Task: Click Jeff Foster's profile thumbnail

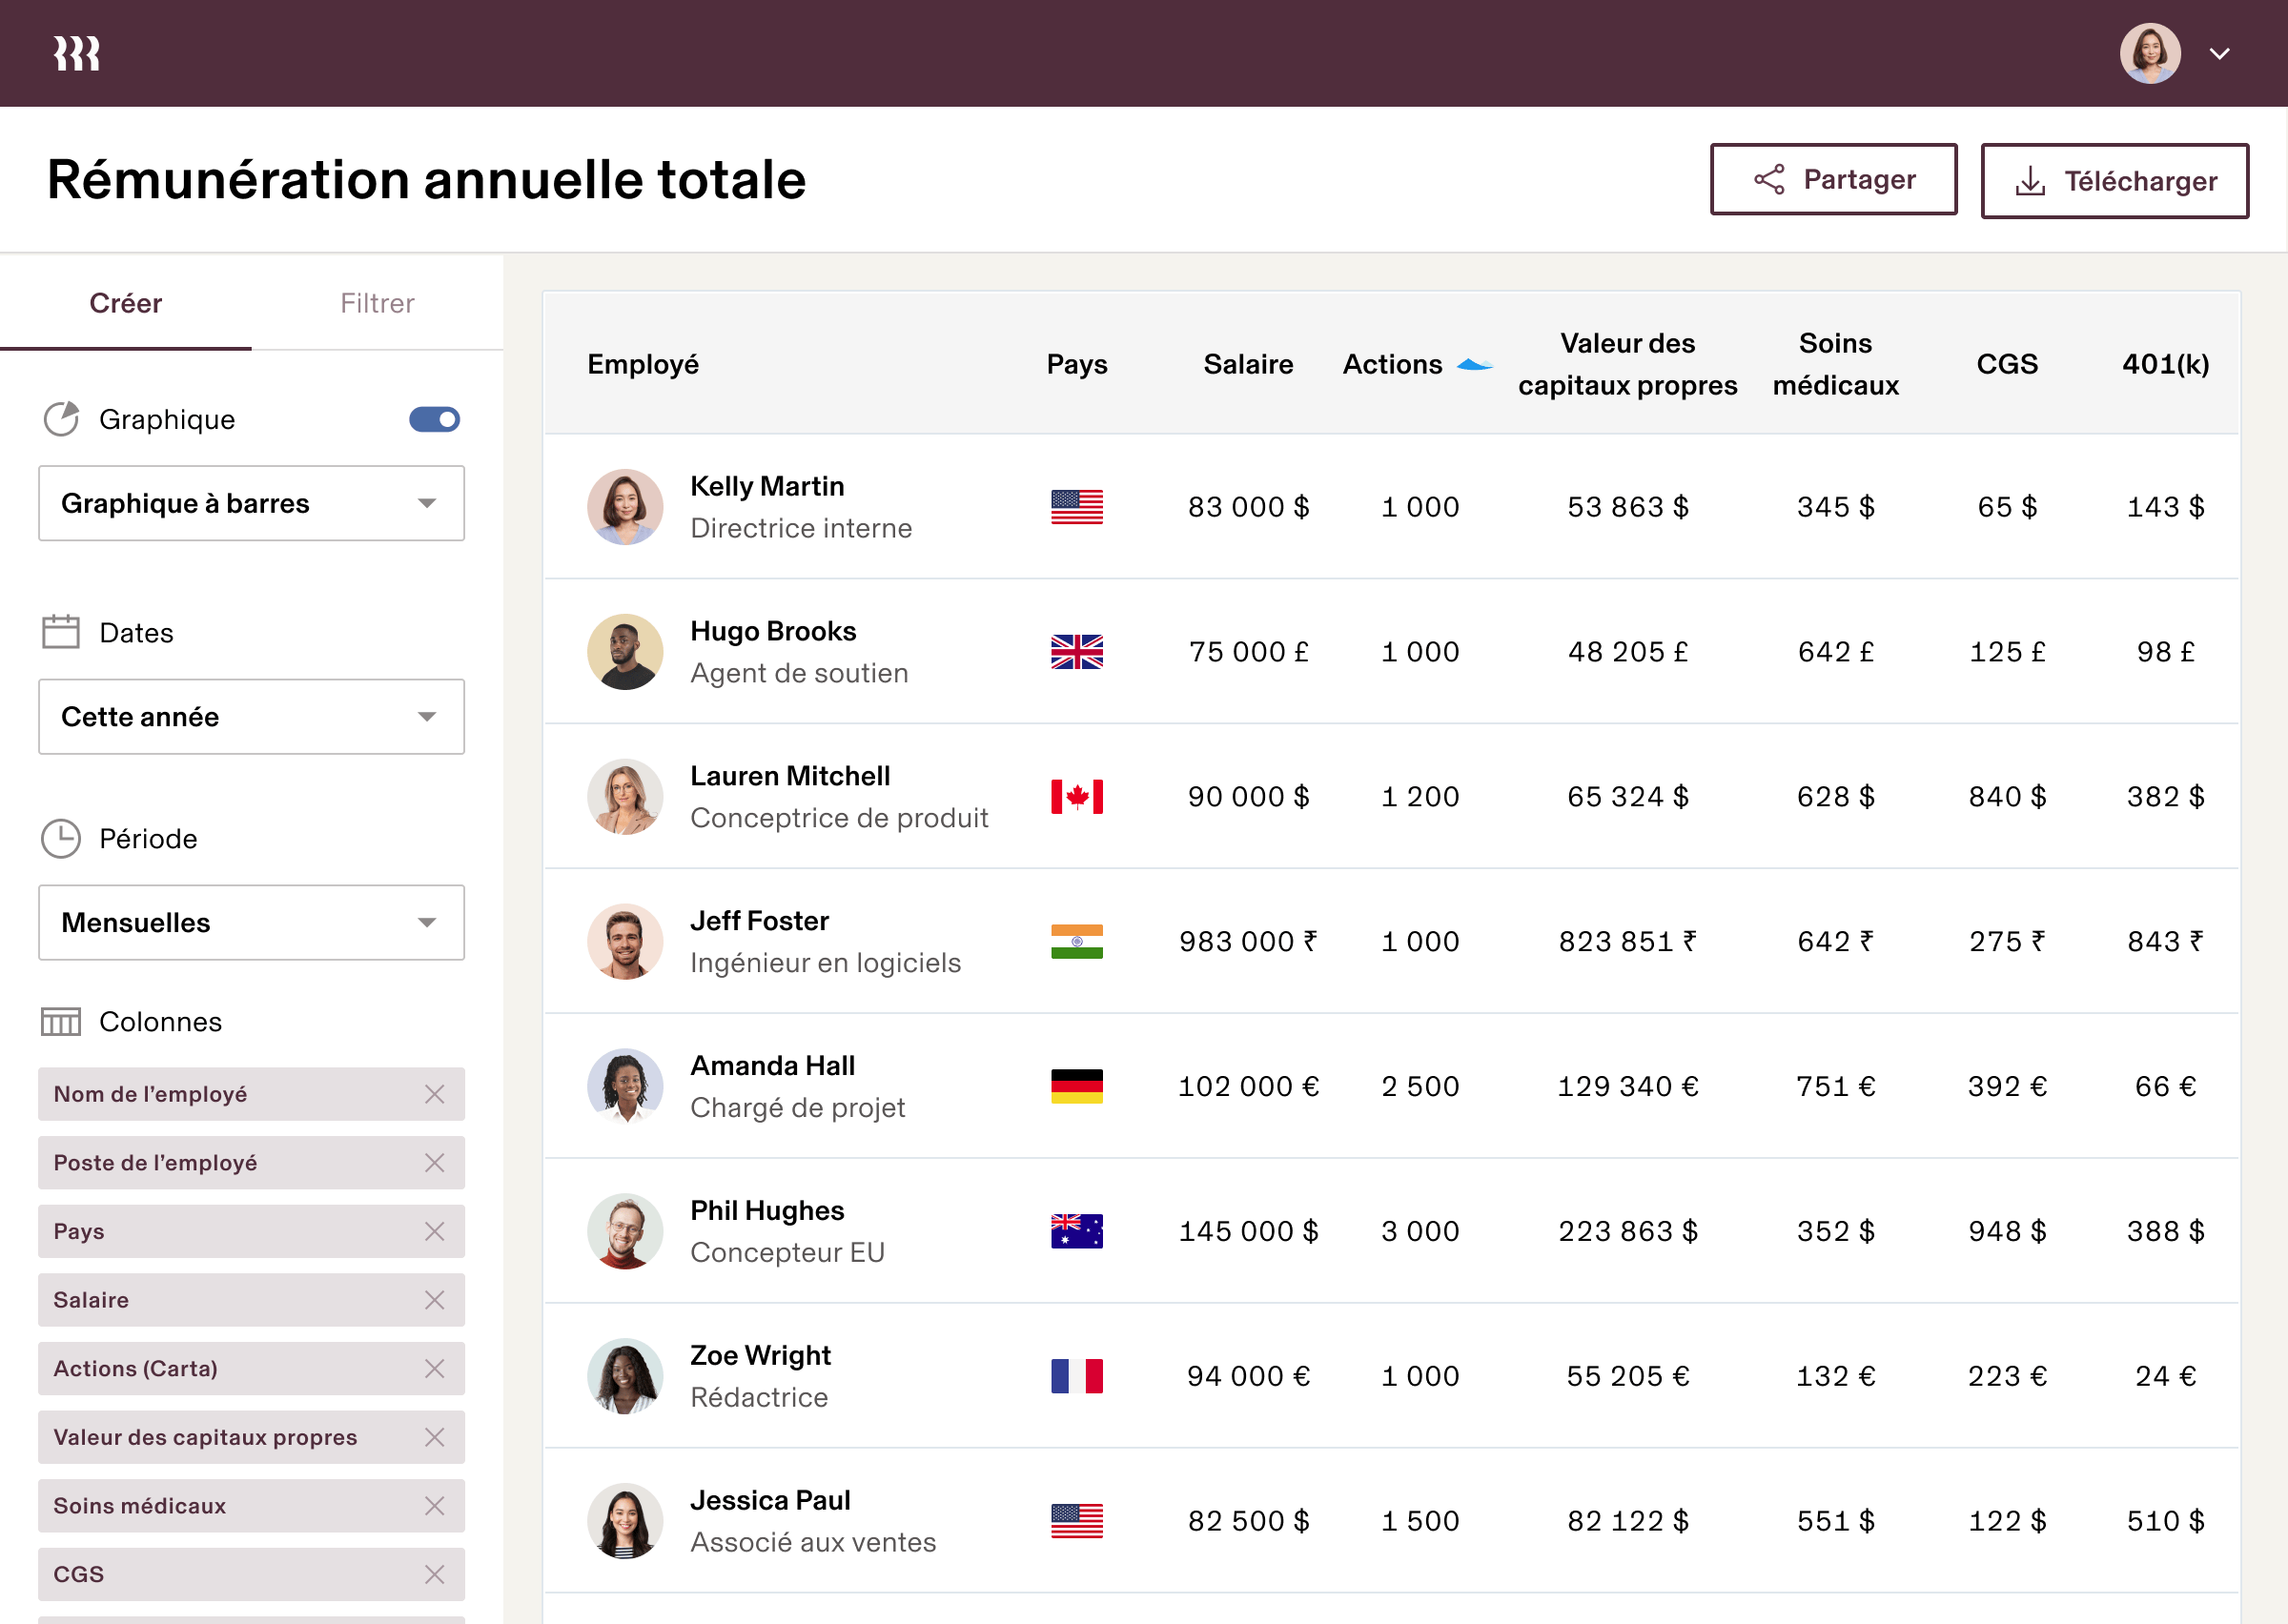Action: pyautogui.click(x=625, y=941)
